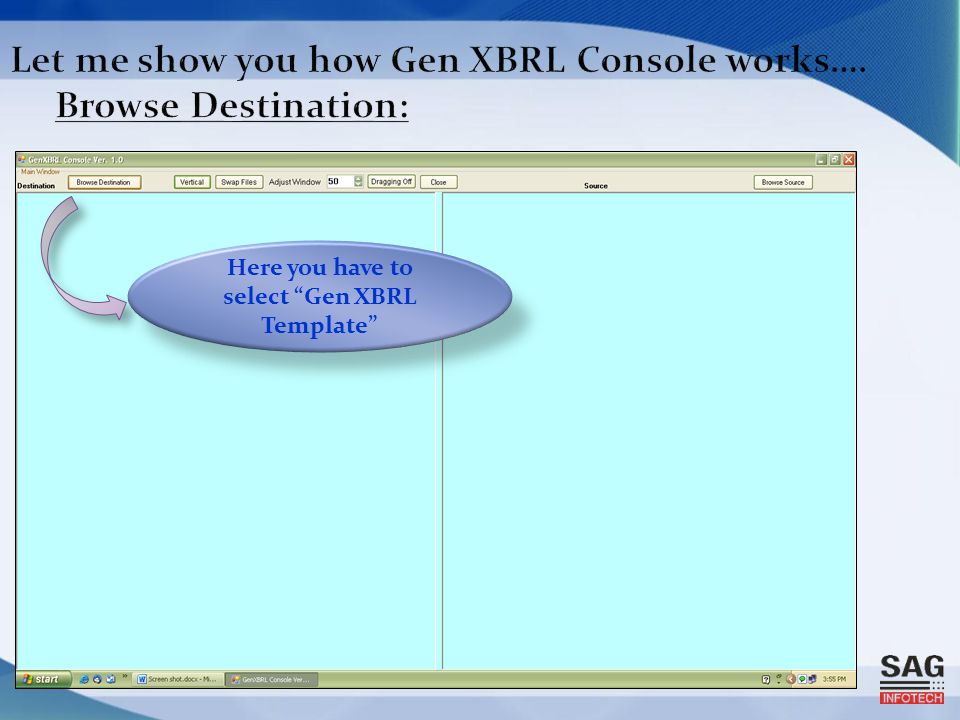This screenshot has width=960, height=720.
Task: Click the Destination label
Action: [36, 186]
